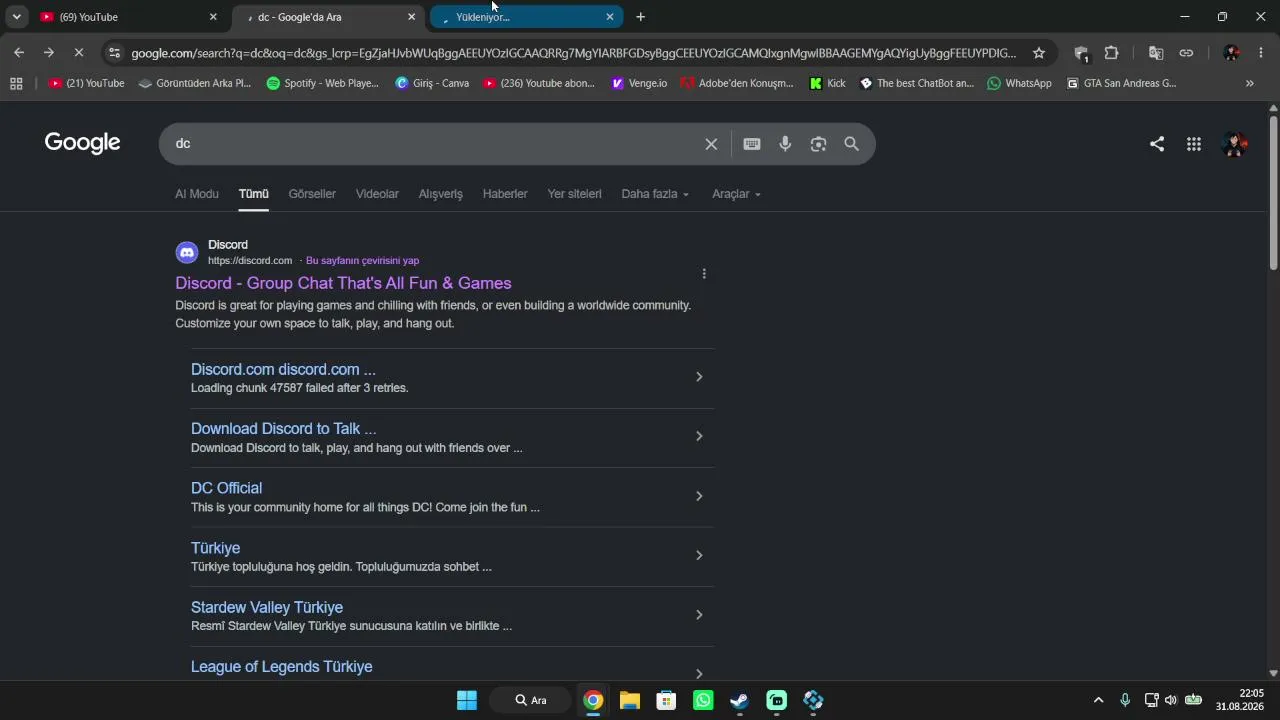
Task: Open Steam from the taskbar
Action: pyautogui.click(x=739, y=700)
